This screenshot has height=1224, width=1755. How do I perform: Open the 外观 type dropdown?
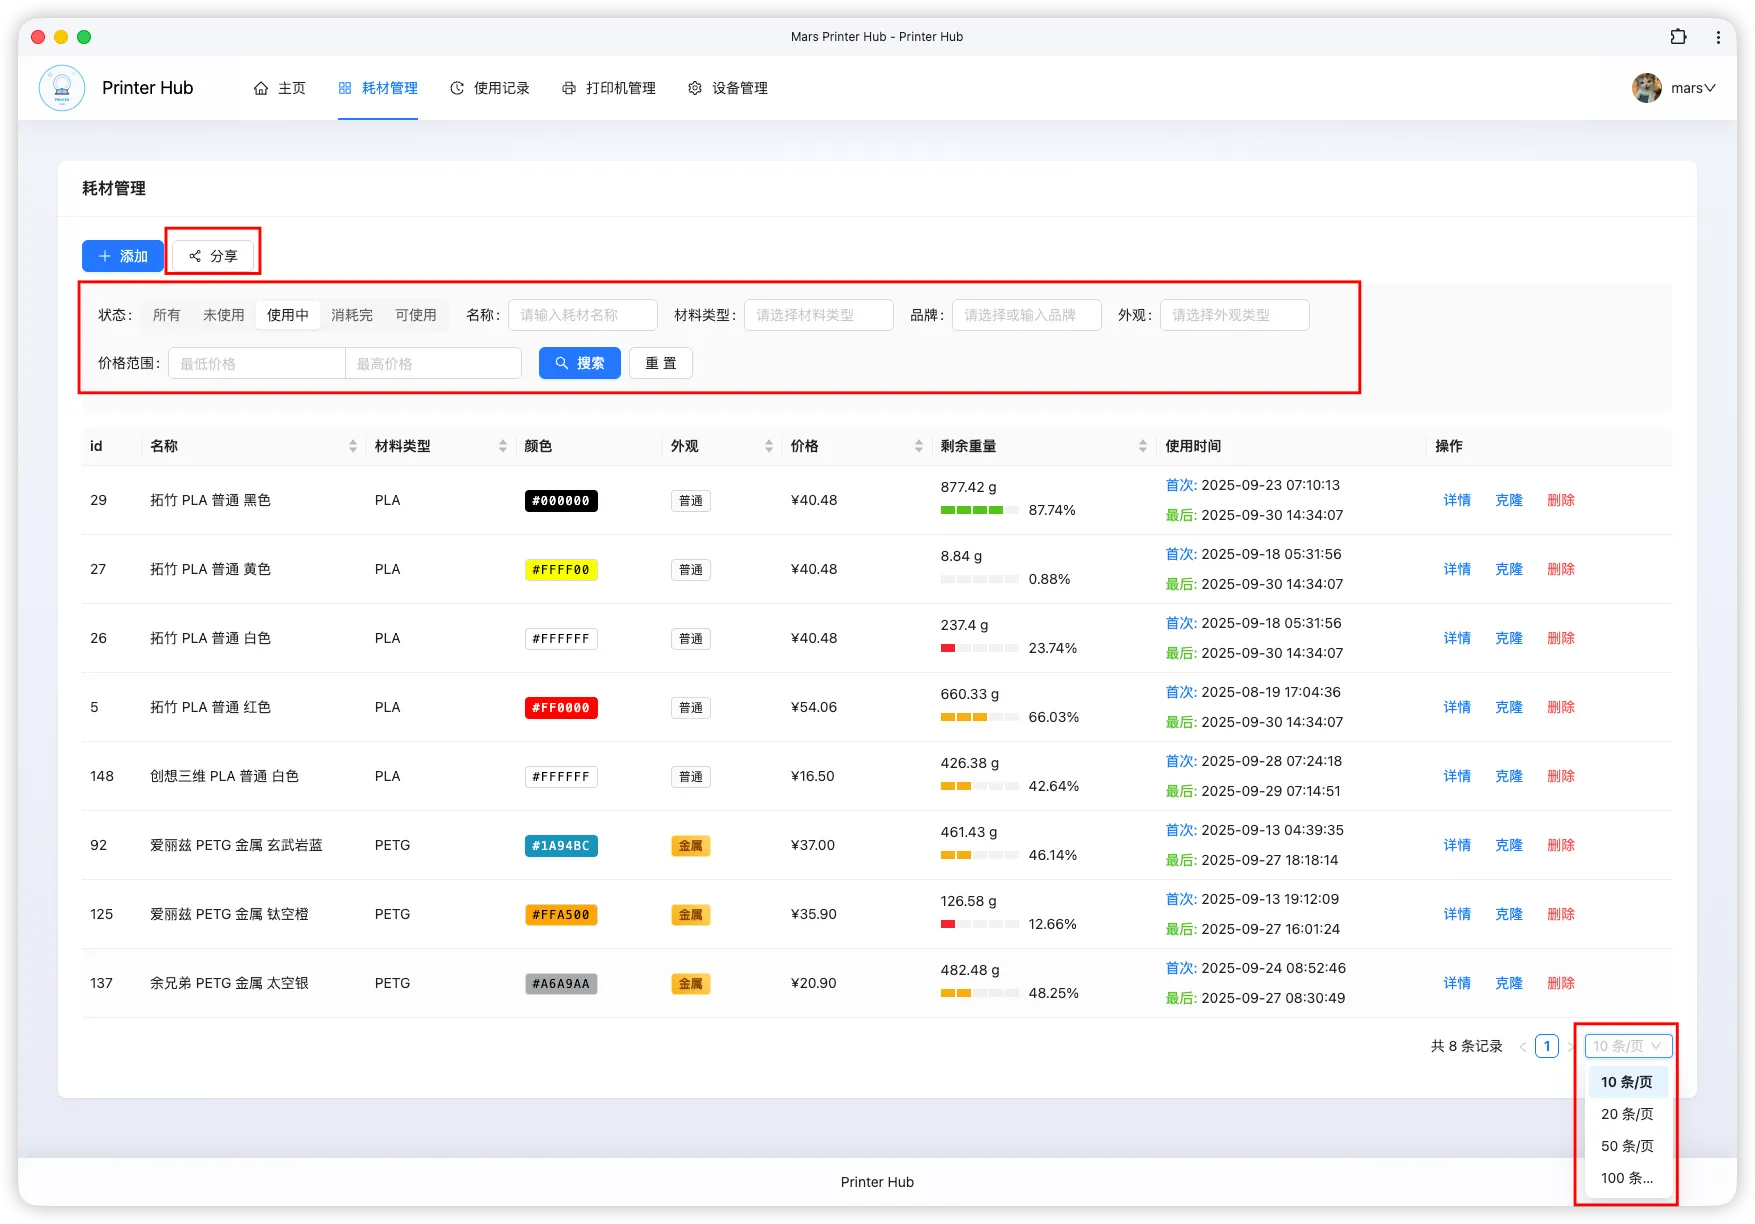1234,315
